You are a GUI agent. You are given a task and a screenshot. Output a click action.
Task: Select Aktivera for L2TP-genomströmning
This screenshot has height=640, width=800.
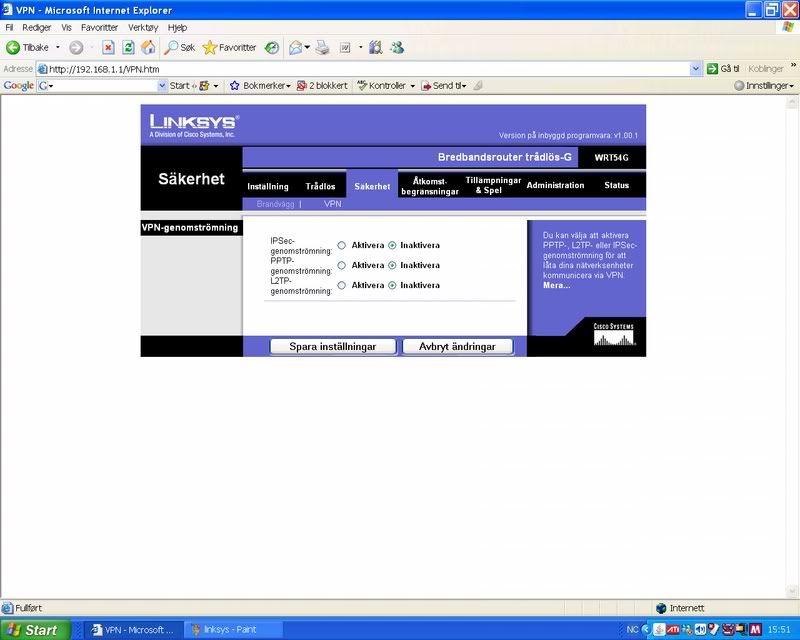point(342,285)
